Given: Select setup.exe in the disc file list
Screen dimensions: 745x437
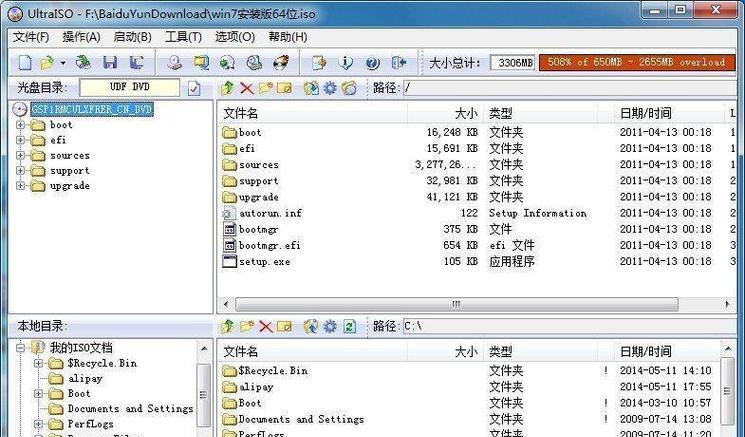Looking at the screenshot, I should pos(264,262).
